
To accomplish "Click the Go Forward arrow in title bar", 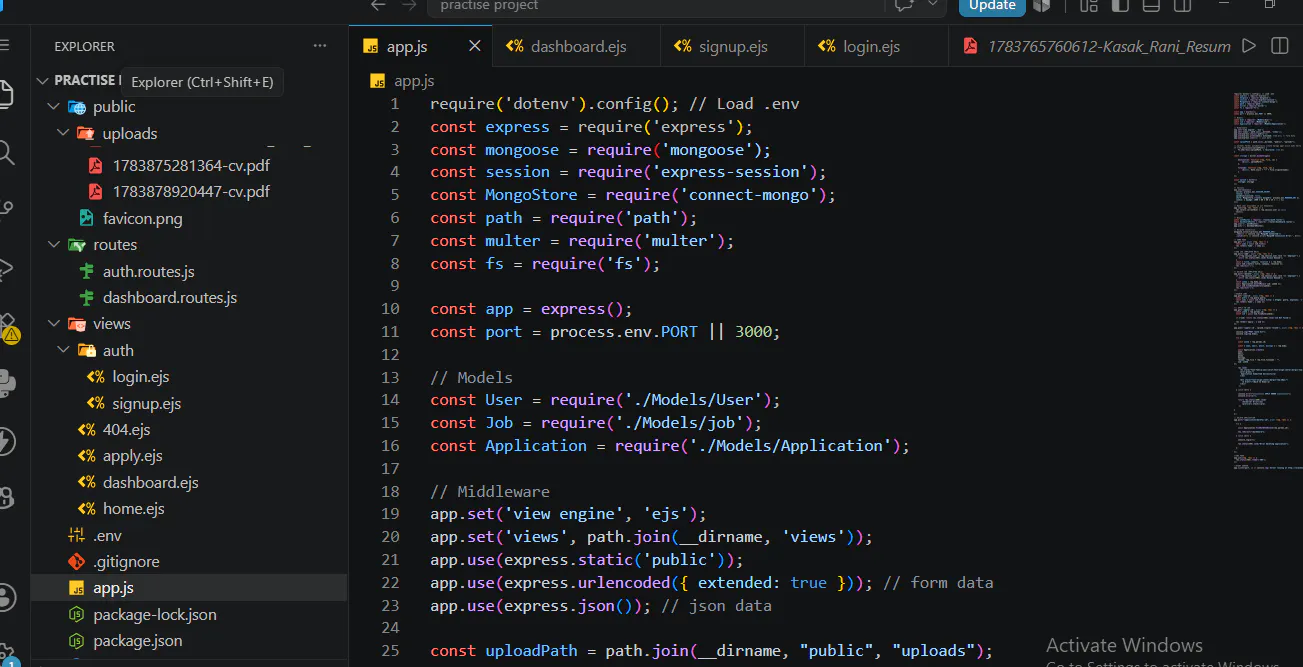I will coord(410,5).
